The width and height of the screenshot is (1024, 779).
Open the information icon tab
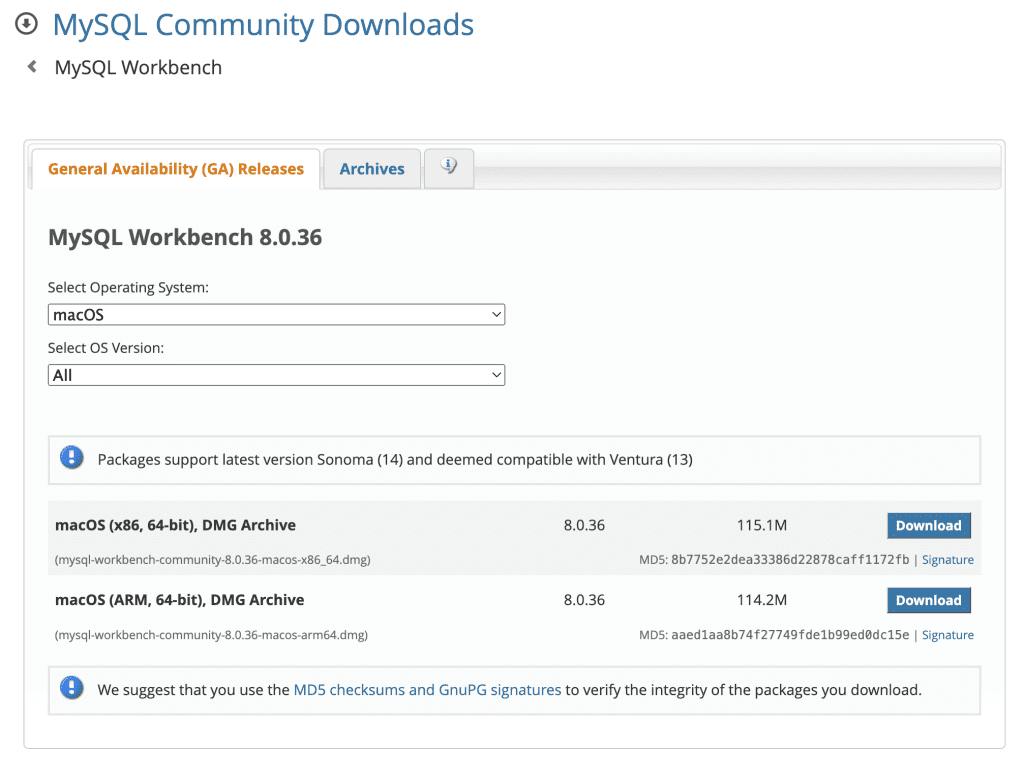[x=449, y=168]
